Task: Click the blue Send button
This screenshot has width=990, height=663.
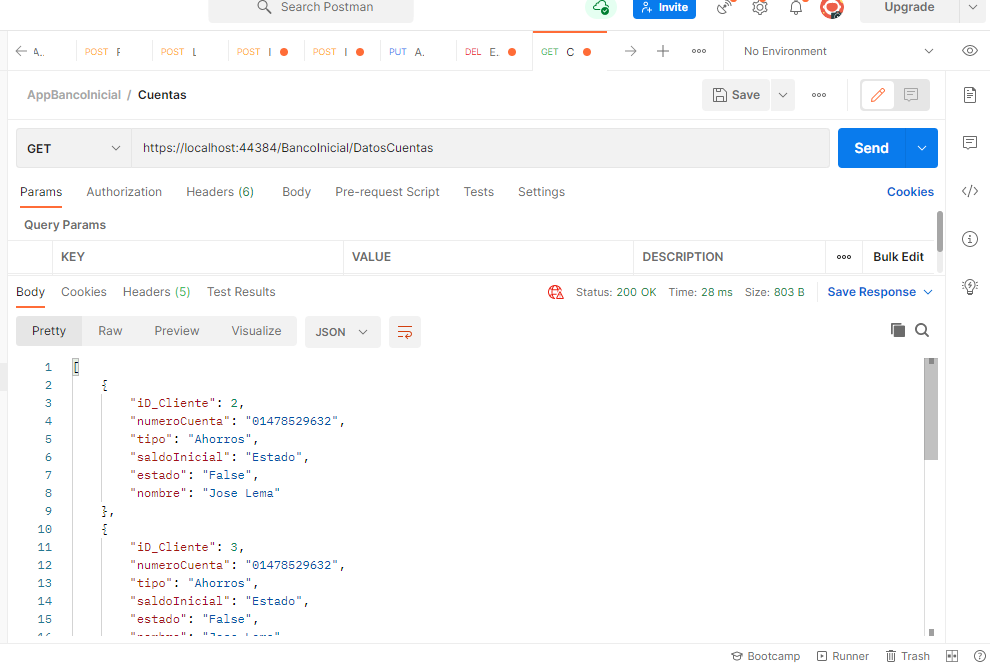Action: [871, 148]
